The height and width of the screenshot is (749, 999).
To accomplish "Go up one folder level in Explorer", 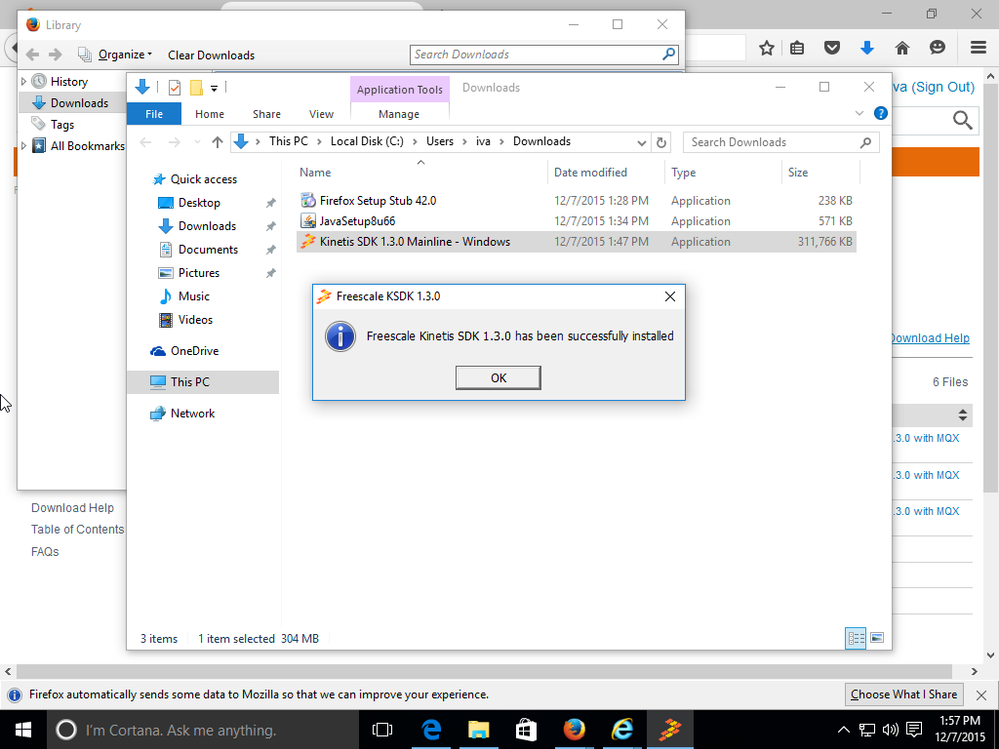I will [x=217, y=142].
